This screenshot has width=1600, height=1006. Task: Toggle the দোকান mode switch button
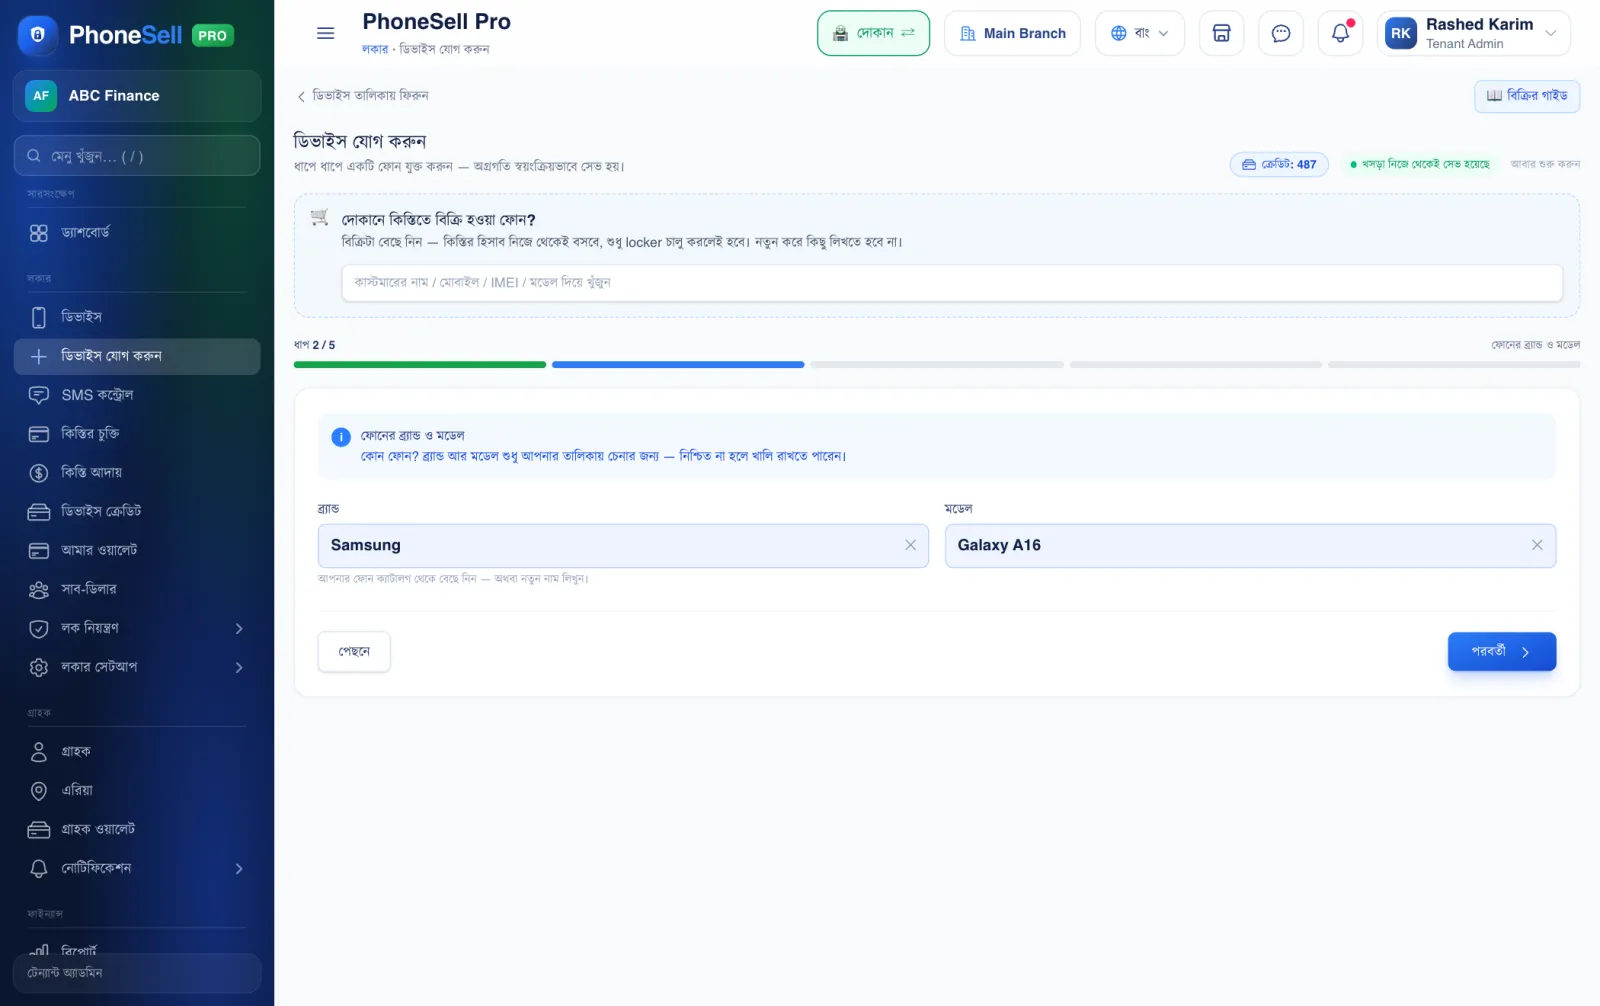(x=873, y=33)
